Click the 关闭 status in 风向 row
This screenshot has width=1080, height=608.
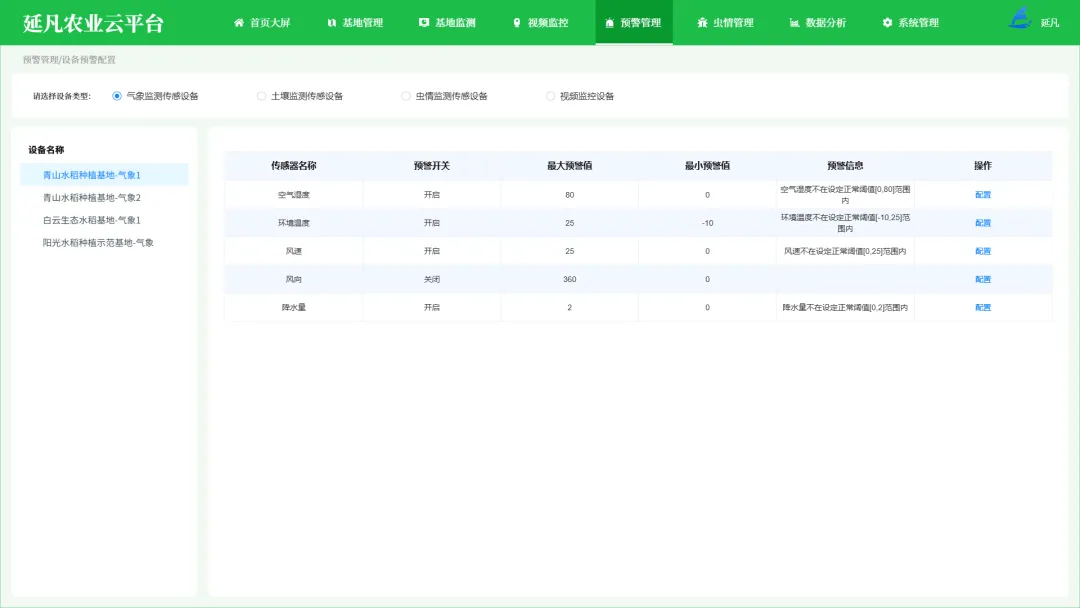[x=432, y=280]
